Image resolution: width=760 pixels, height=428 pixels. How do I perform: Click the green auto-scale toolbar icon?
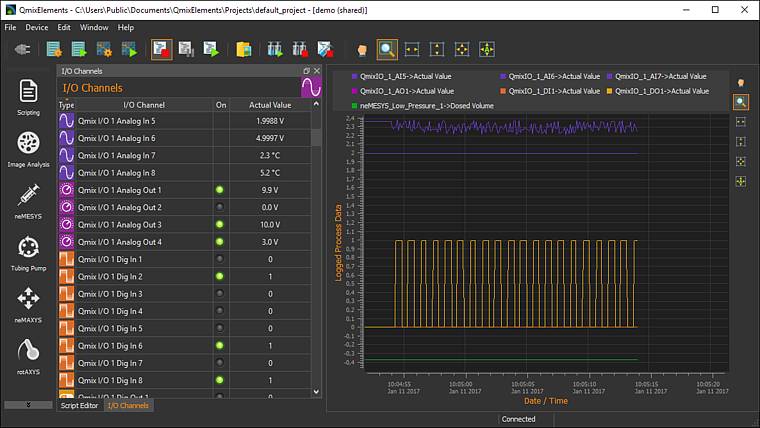point(487,49)
